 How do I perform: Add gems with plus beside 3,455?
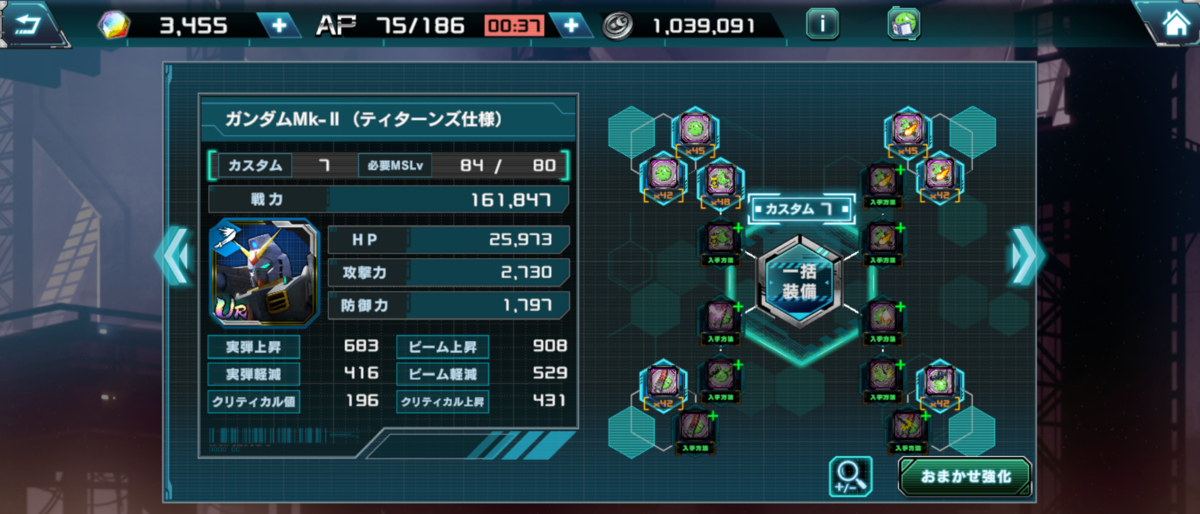279,25
